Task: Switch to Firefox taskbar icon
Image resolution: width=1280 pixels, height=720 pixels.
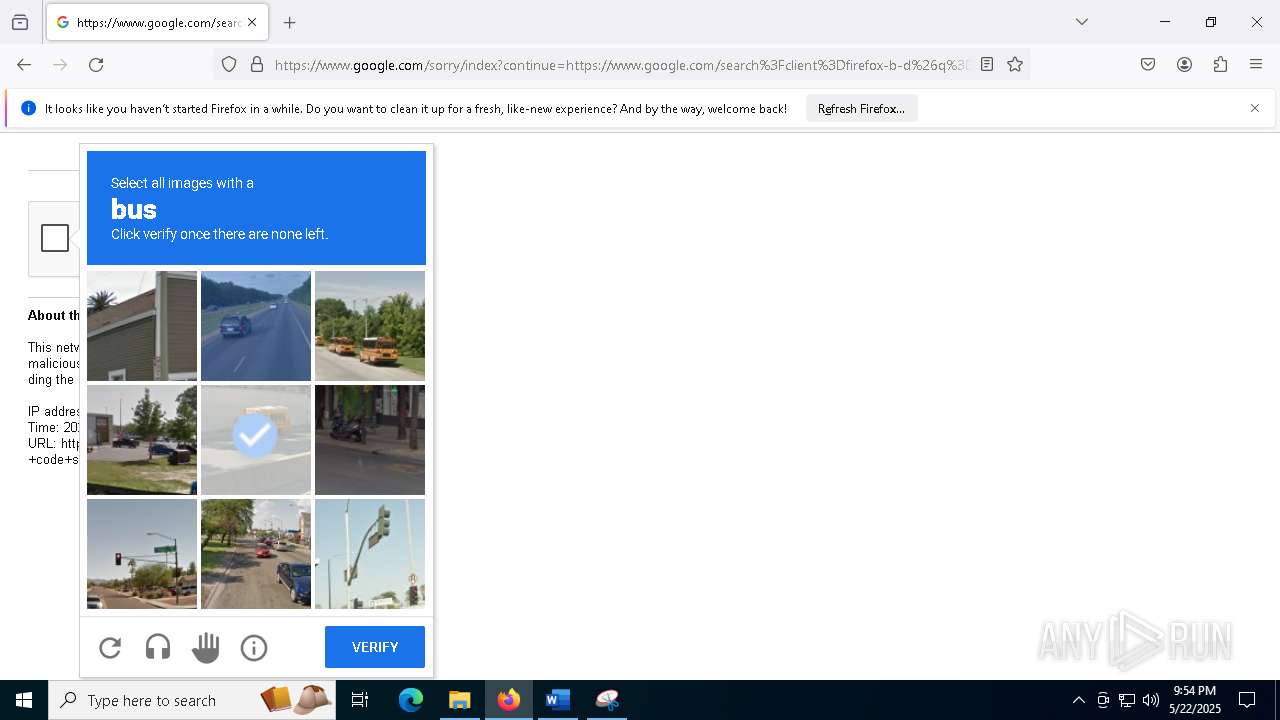Action: click(509, 700)
